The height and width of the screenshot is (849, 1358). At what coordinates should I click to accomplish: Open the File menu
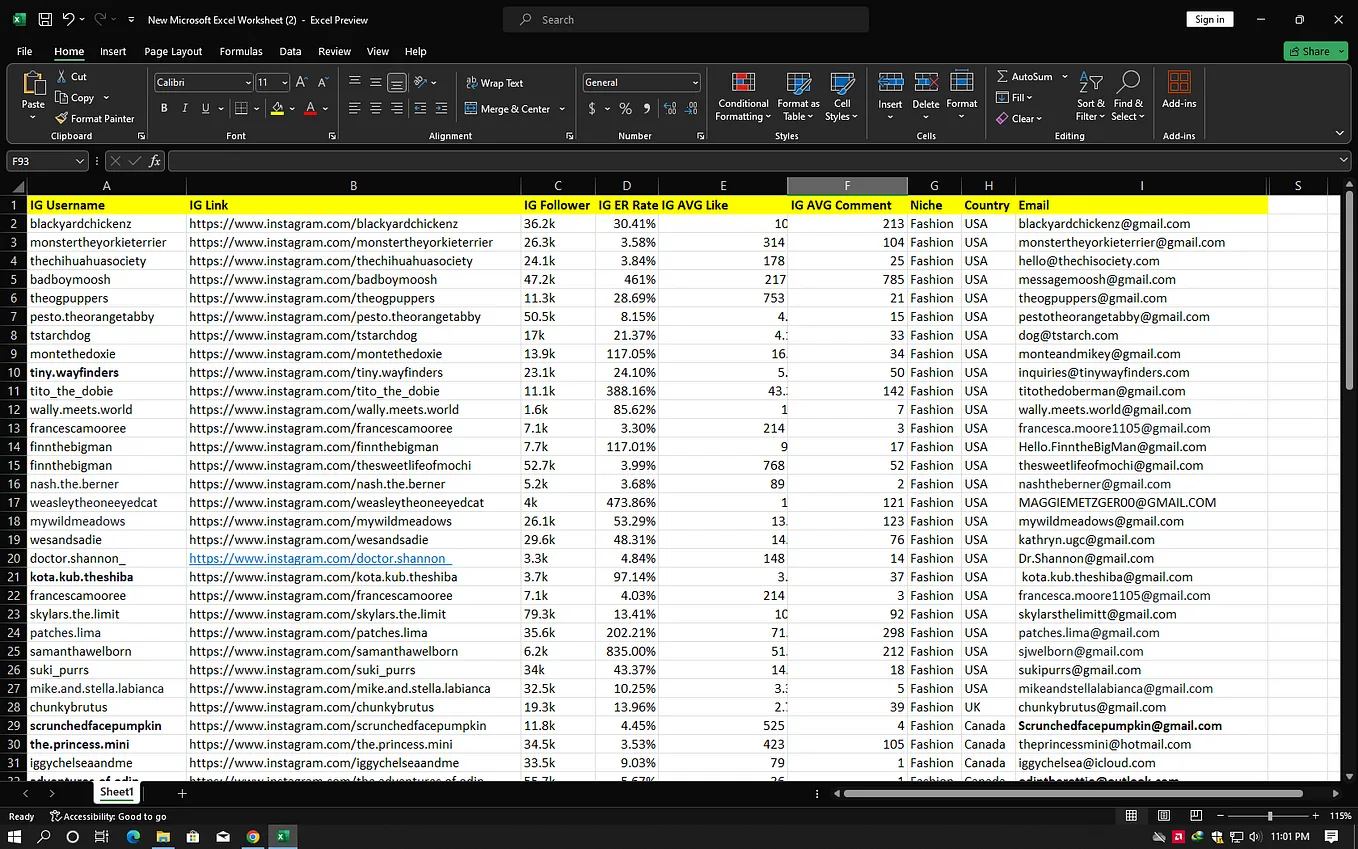point(24,51)
